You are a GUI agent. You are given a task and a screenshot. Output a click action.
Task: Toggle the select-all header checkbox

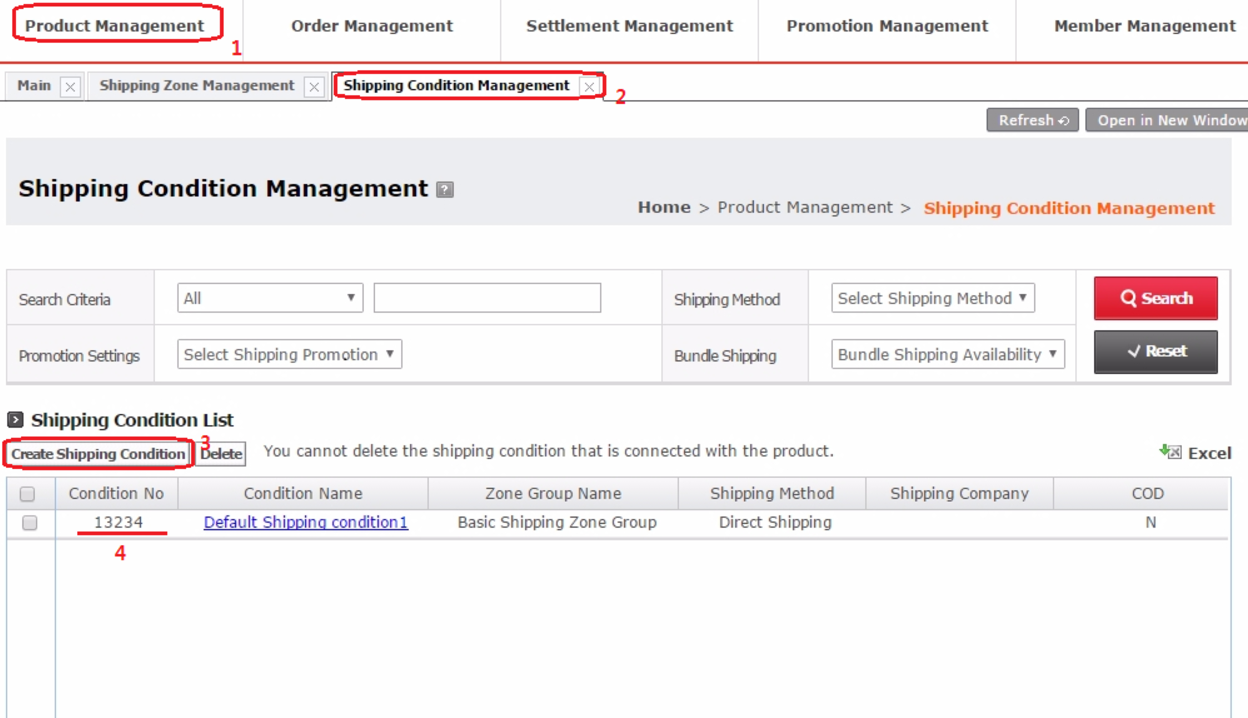(28, 494)
